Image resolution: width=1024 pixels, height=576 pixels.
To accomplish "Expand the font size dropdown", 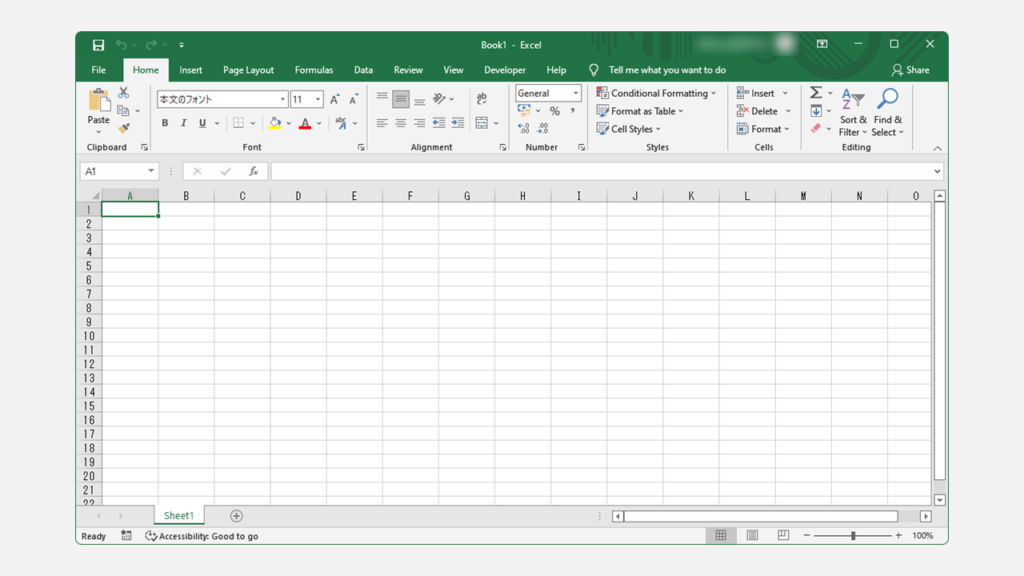I will point(318,99).
